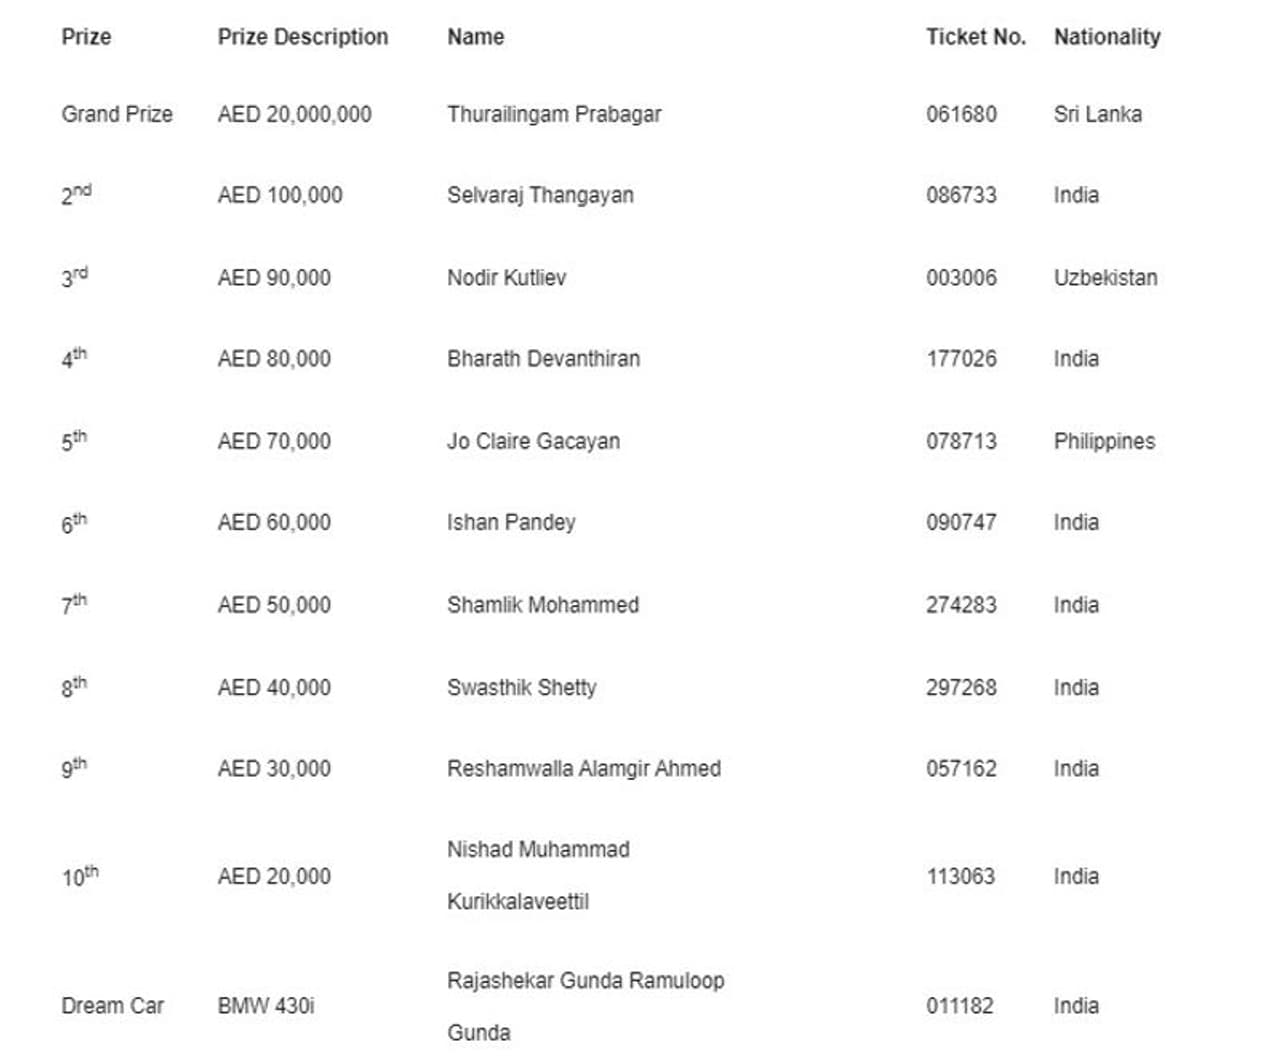Select the name Bharath Devanthiran

tap(543, 359)
